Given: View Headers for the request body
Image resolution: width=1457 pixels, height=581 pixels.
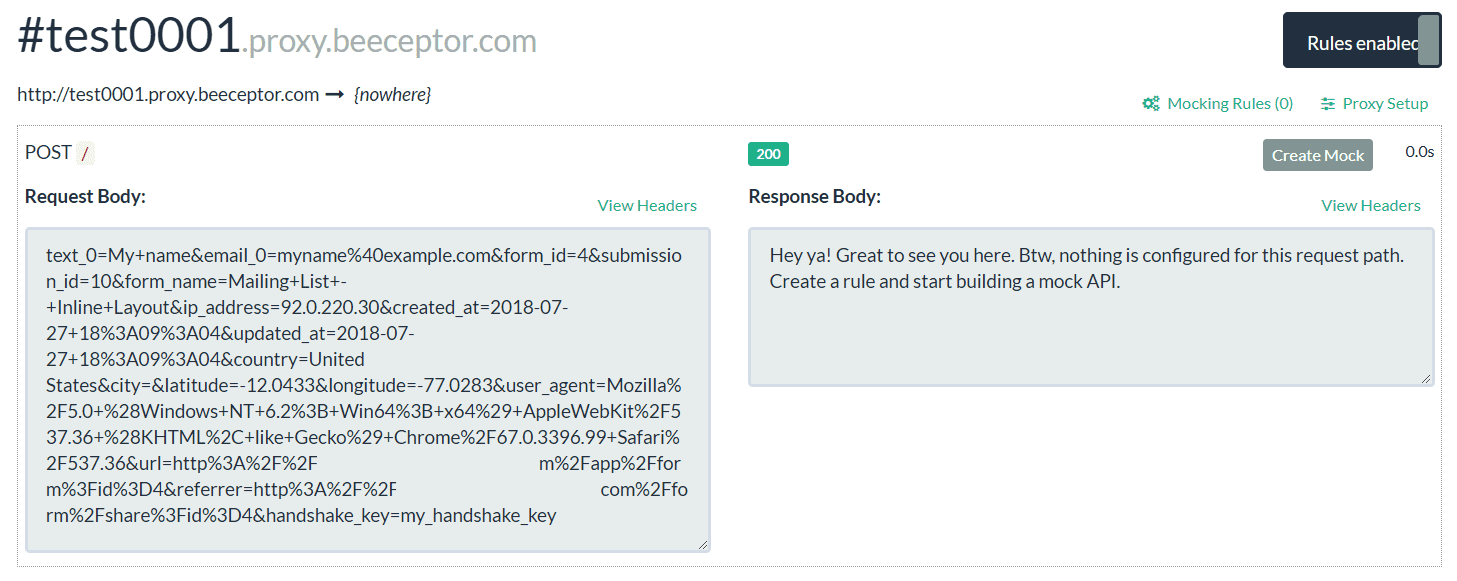Looking at the screenshot, I should click(x=647, y=206).
